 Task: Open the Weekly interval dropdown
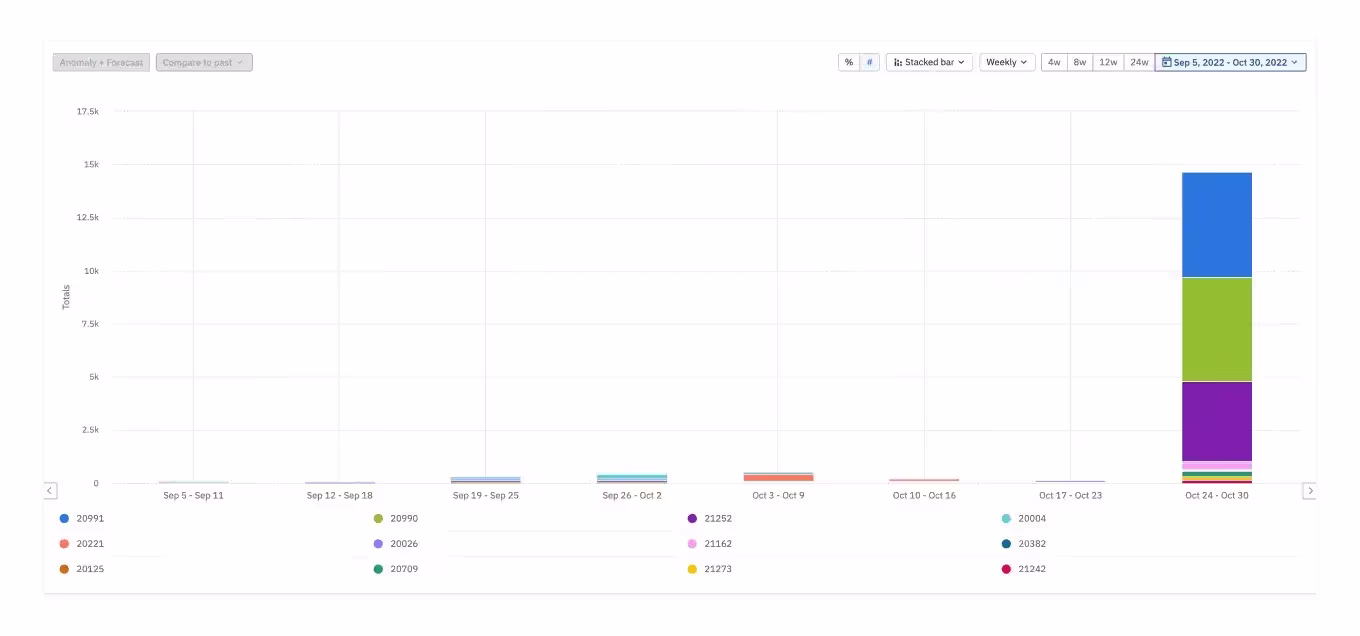[x=1007, y=62]
